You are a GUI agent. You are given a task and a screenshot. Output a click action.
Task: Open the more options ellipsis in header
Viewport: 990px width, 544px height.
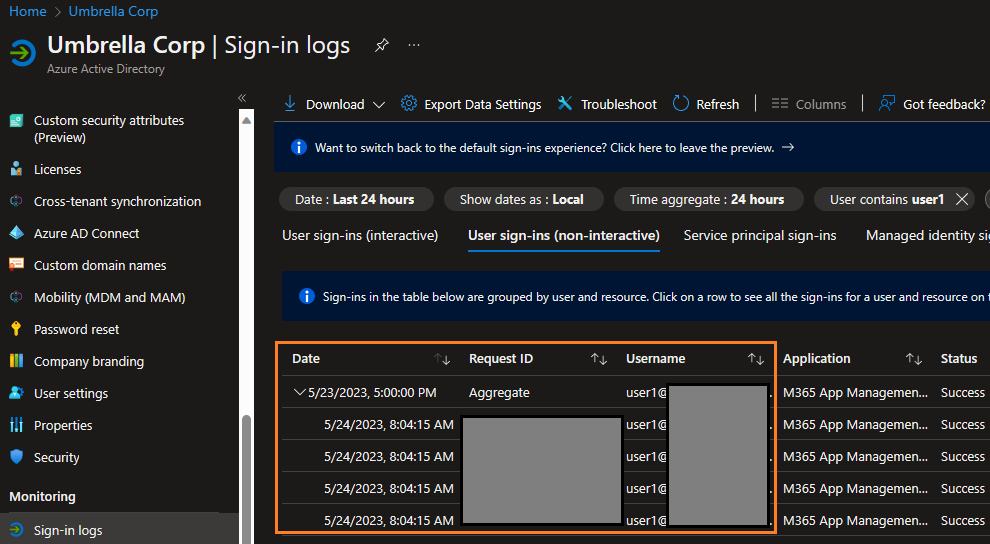[414, 45]
